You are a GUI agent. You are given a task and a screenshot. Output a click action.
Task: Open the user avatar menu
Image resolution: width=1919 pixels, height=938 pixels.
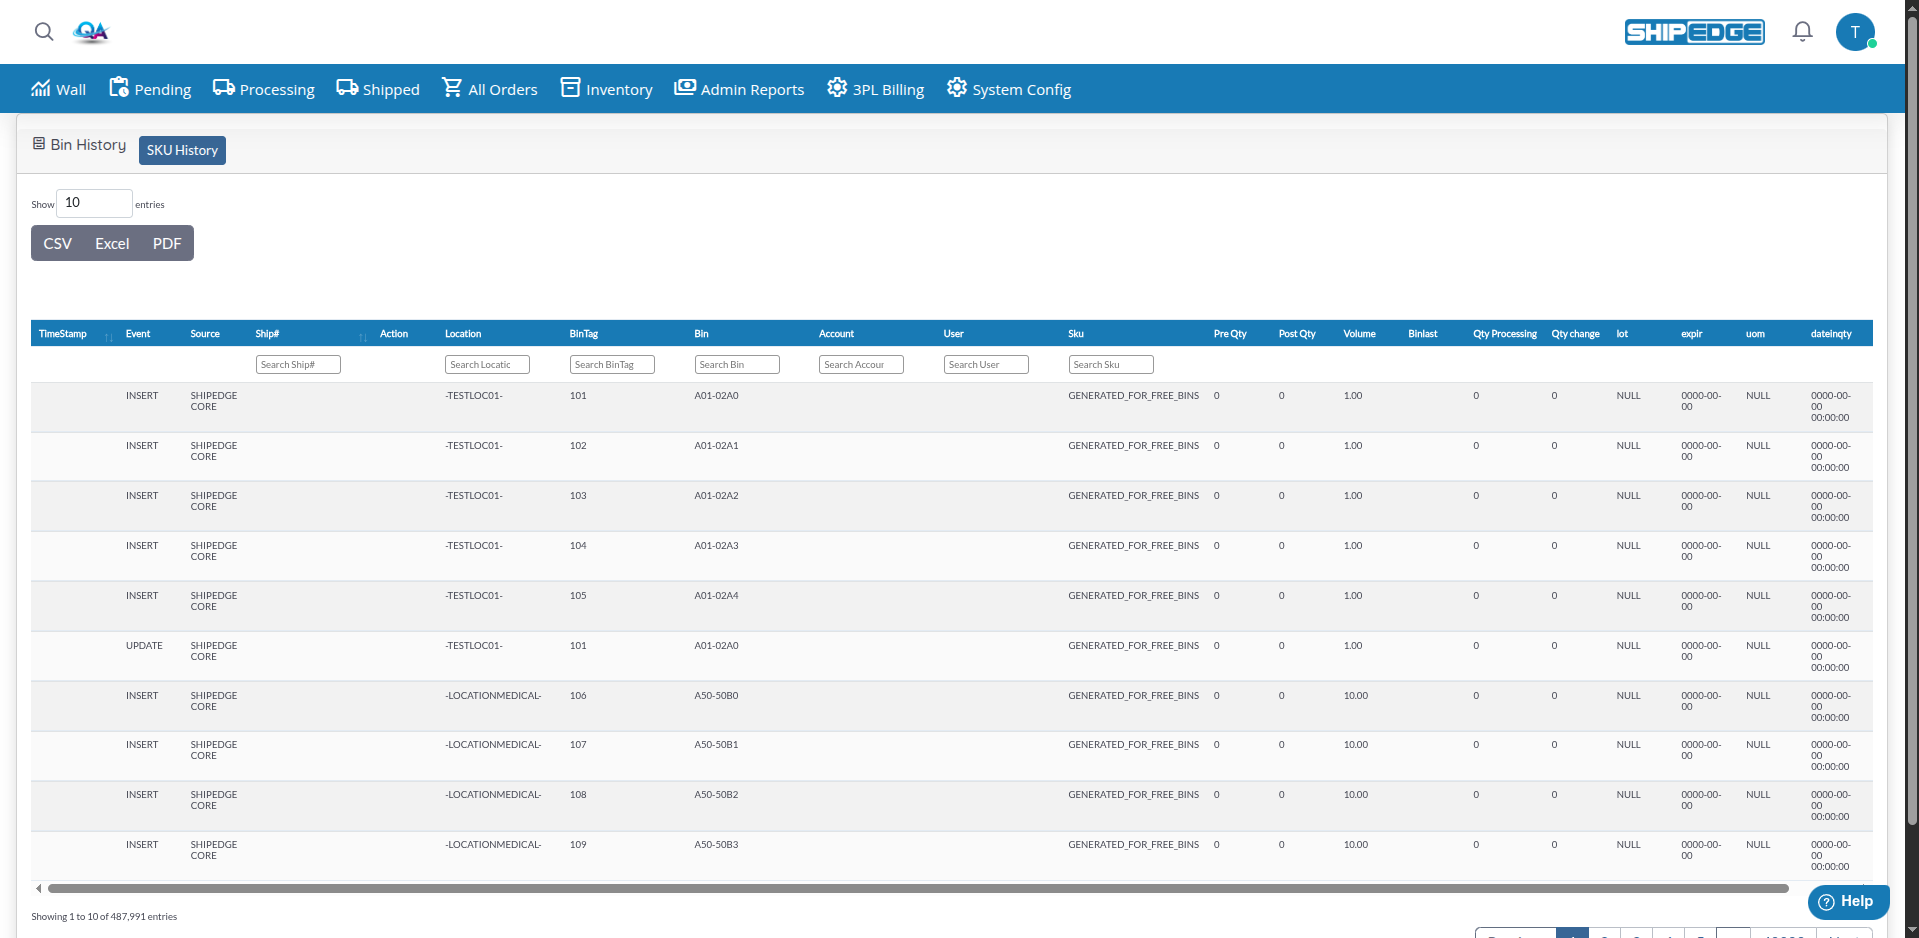coord(1855,32)
